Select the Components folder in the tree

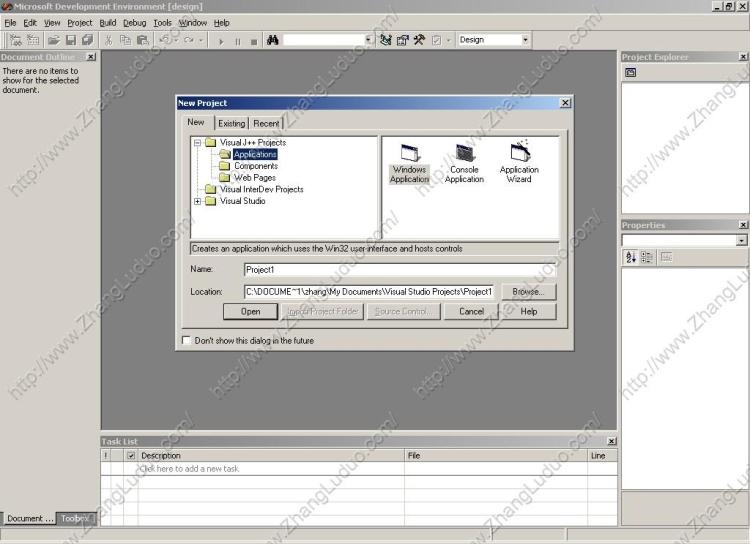coord(256,166)
